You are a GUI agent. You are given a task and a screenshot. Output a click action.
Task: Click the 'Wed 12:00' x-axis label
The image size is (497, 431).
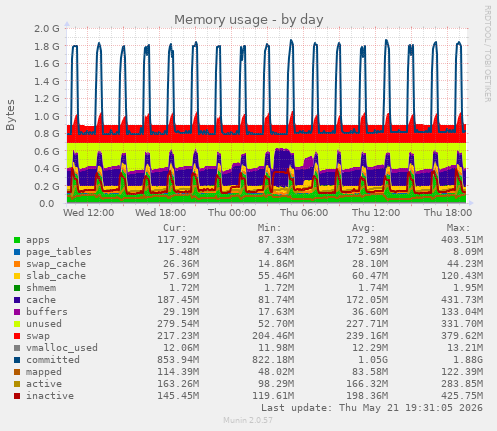click(89, 213)
